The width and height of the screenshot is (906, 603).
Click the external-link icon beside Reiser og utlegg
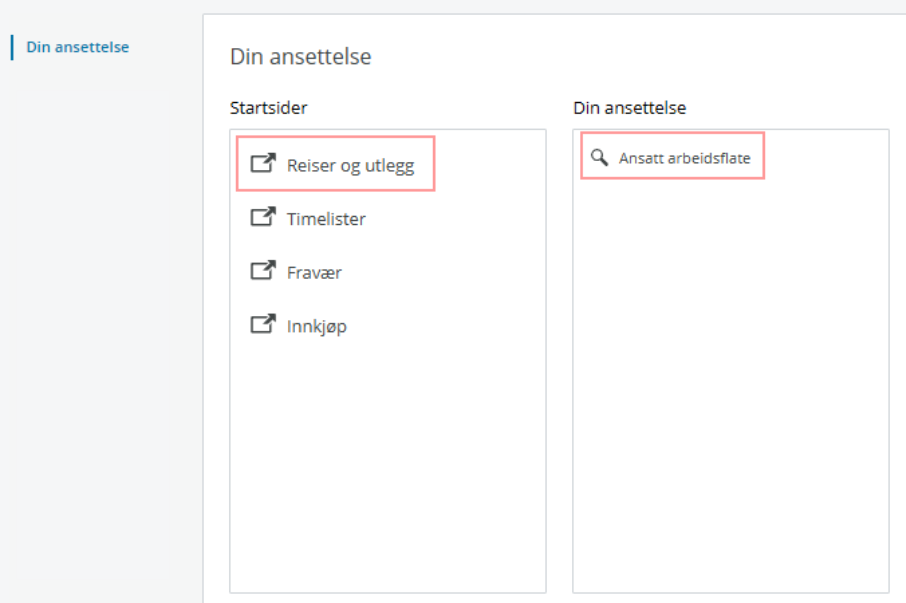262,163
